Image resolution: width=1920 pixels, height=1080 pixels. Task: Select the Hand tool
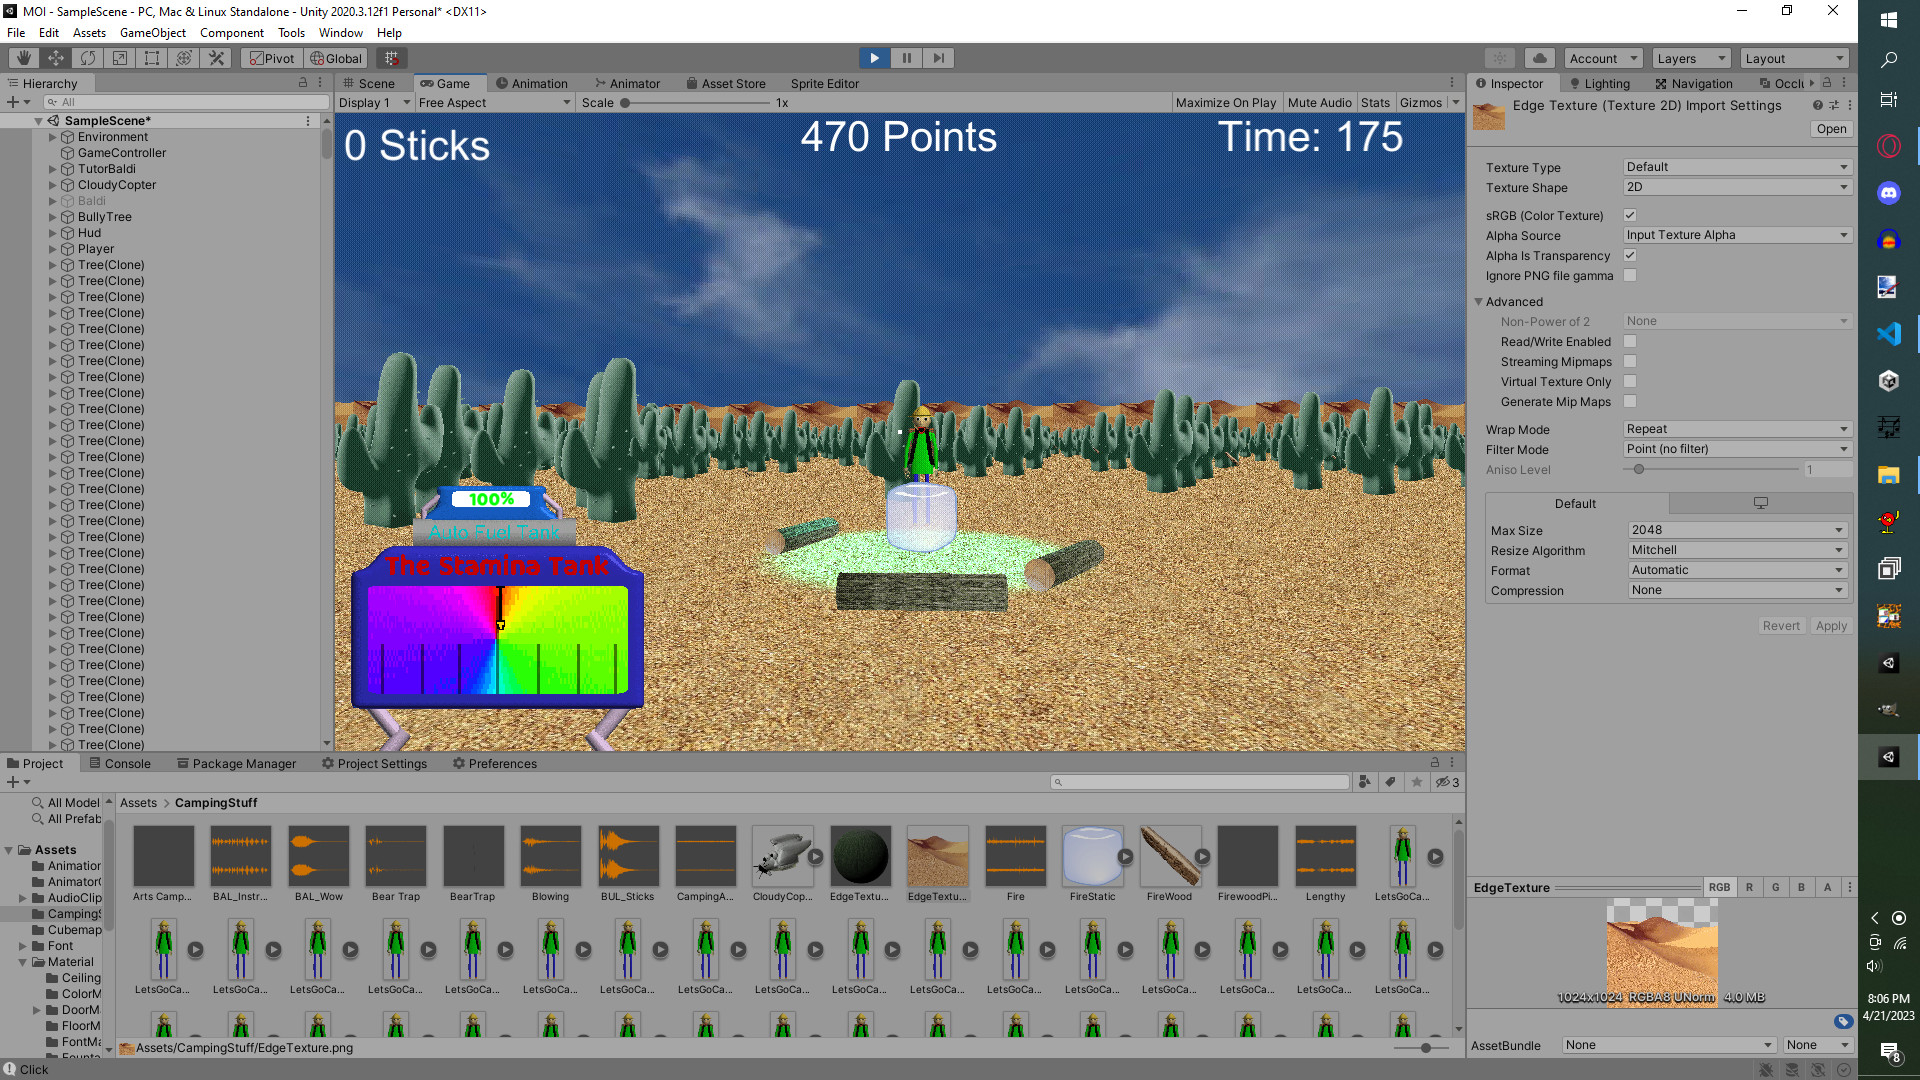[x=24, y=58]
